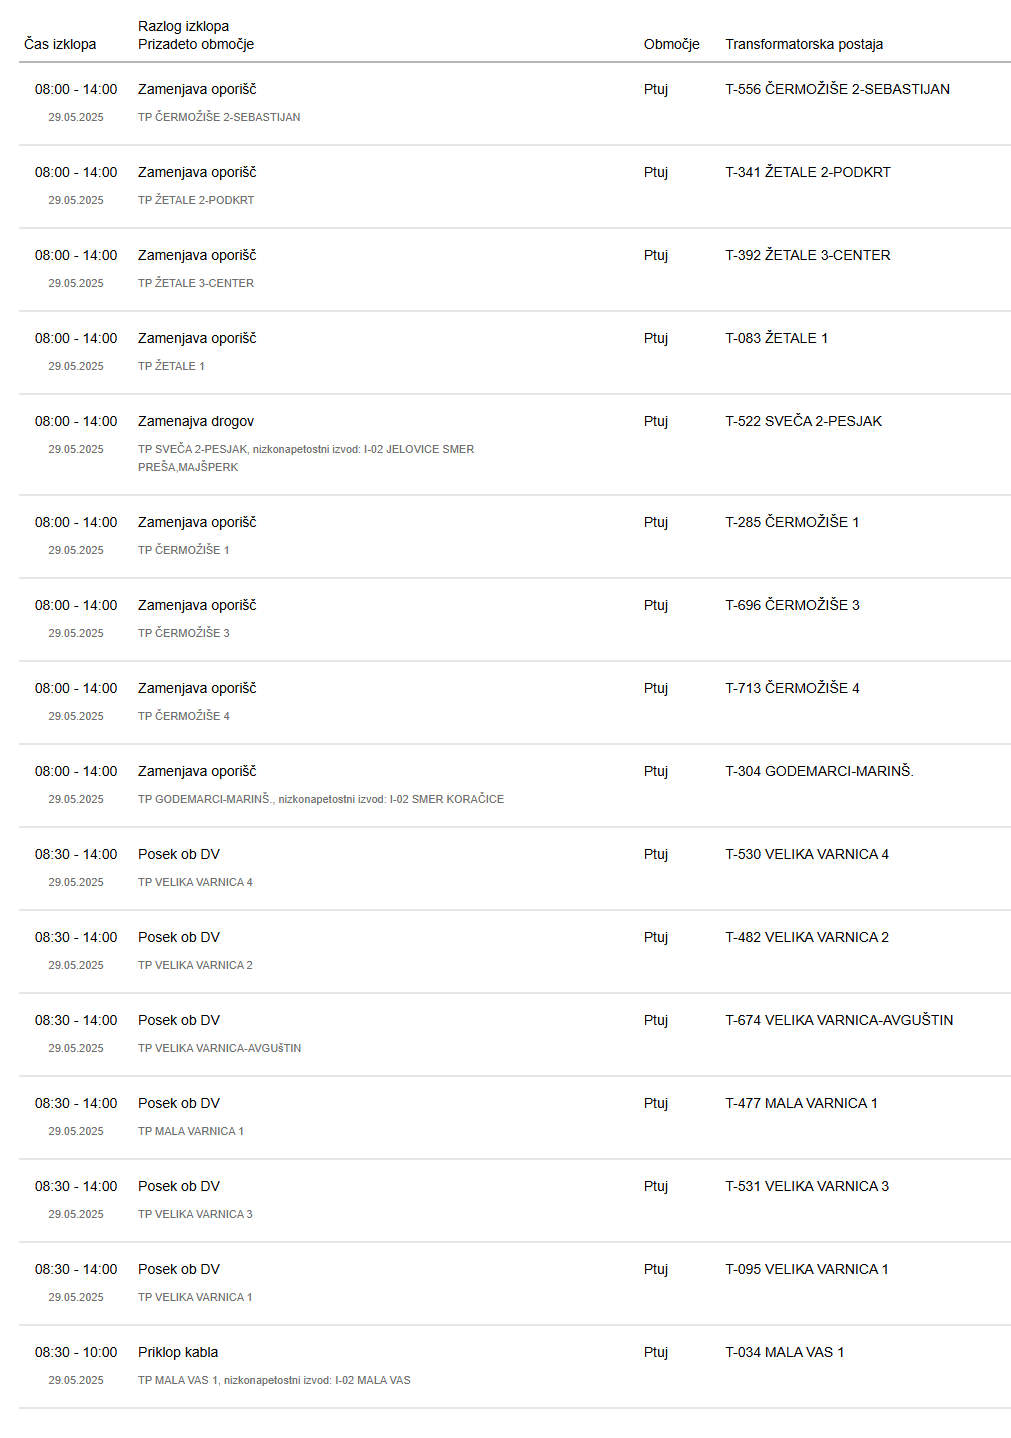Click the Priklop kabla outage reason
The image size is (1011, 1438).
(178, 1352)
